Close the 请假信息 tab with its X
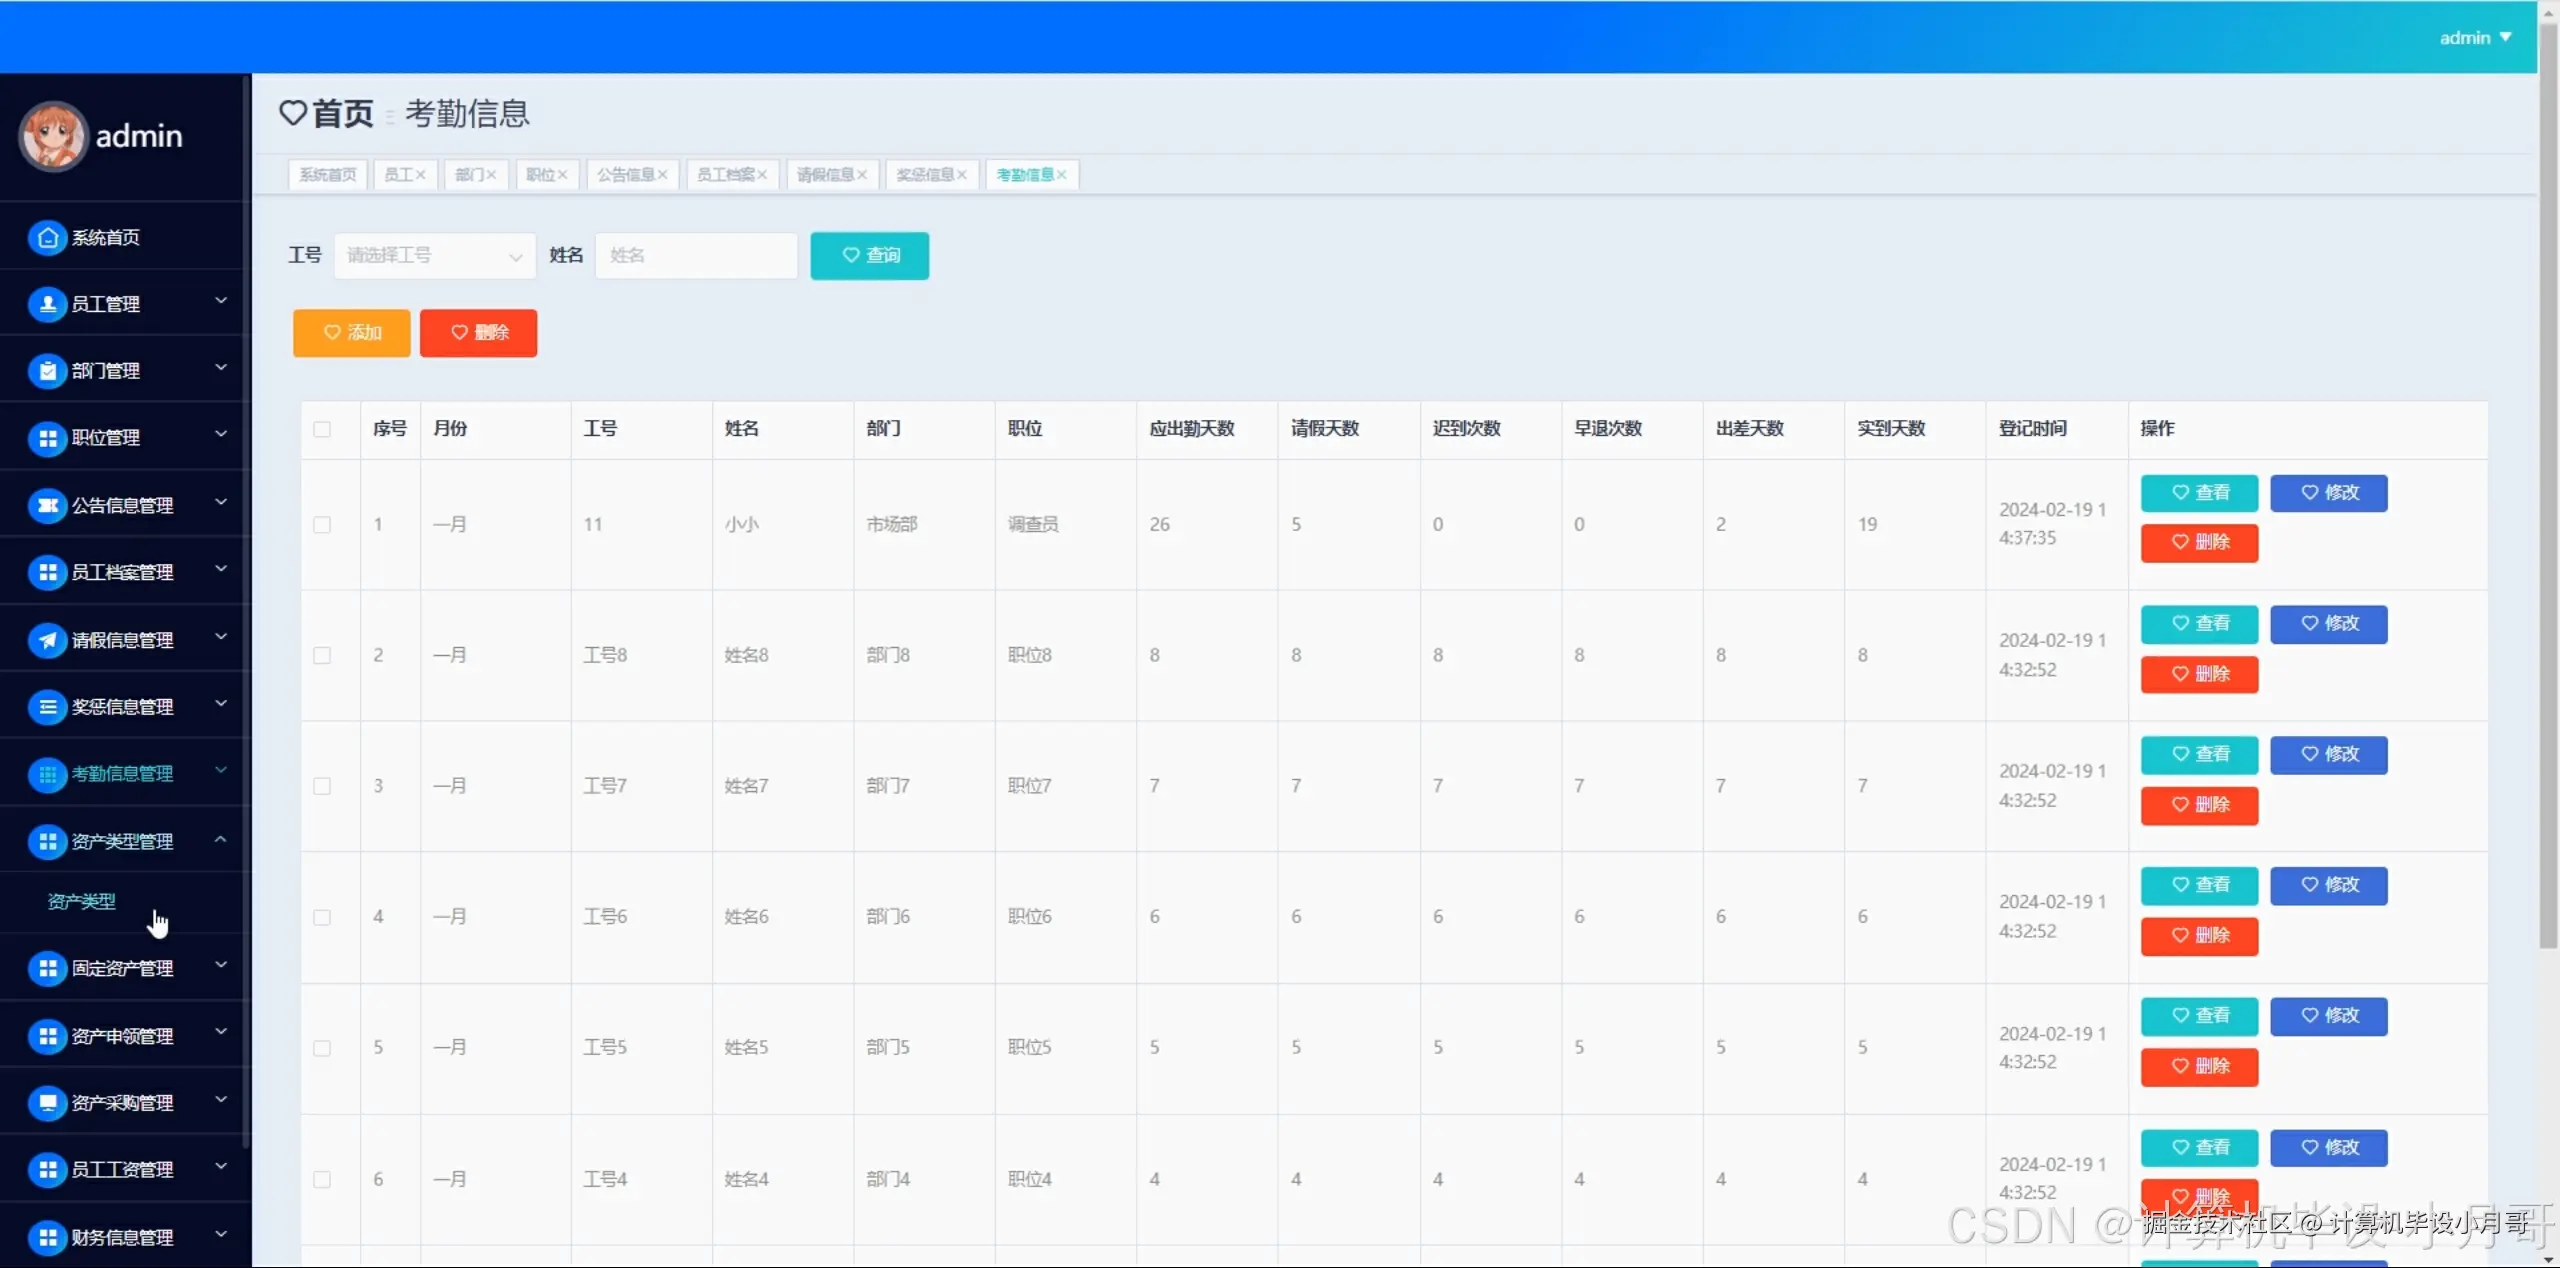Image resolution: width=2560 pixels, height=1268 pixels. [x=862, y=175]
